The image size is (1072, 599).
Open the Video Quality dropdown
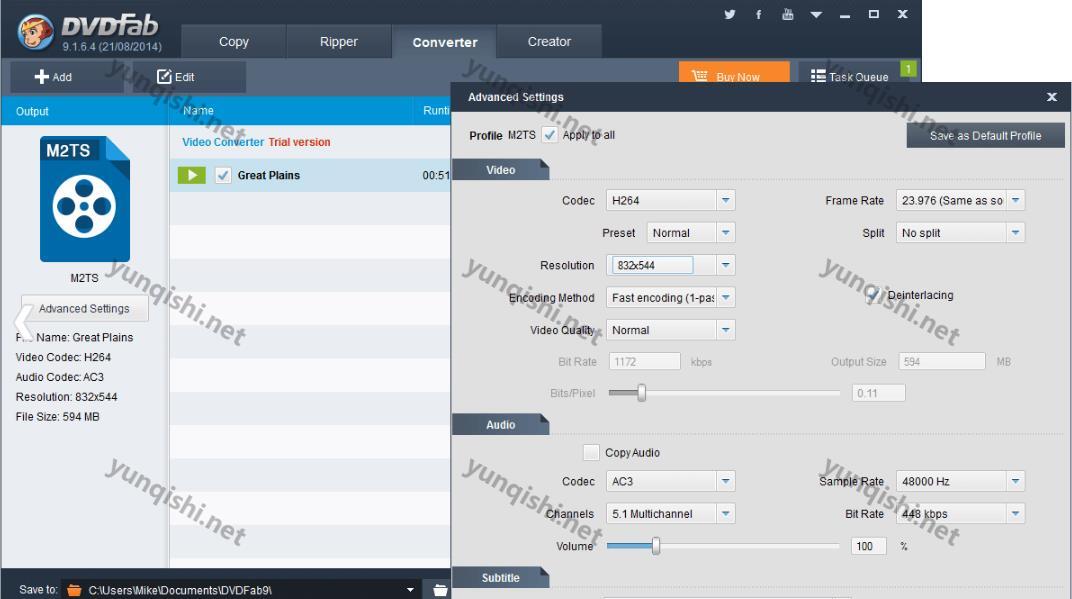[x=670, y=330]
